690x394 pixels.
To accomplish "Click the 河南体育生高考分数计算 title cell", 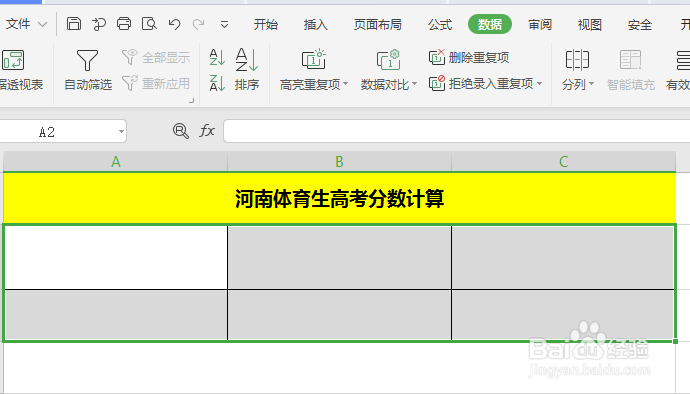I will coord(339,198).
